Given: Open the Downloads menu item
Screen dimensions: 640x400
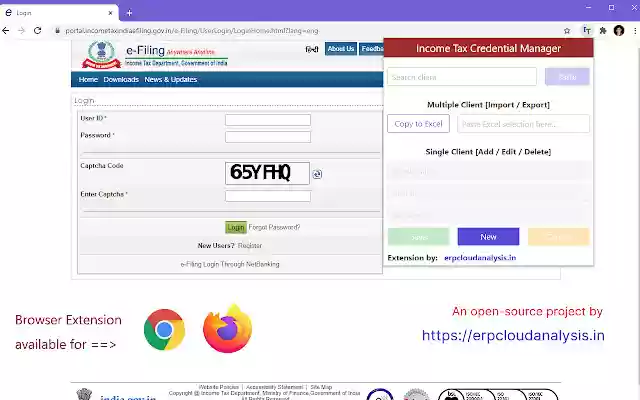Looking at the screenshot, I should click(x=121, y=80).
